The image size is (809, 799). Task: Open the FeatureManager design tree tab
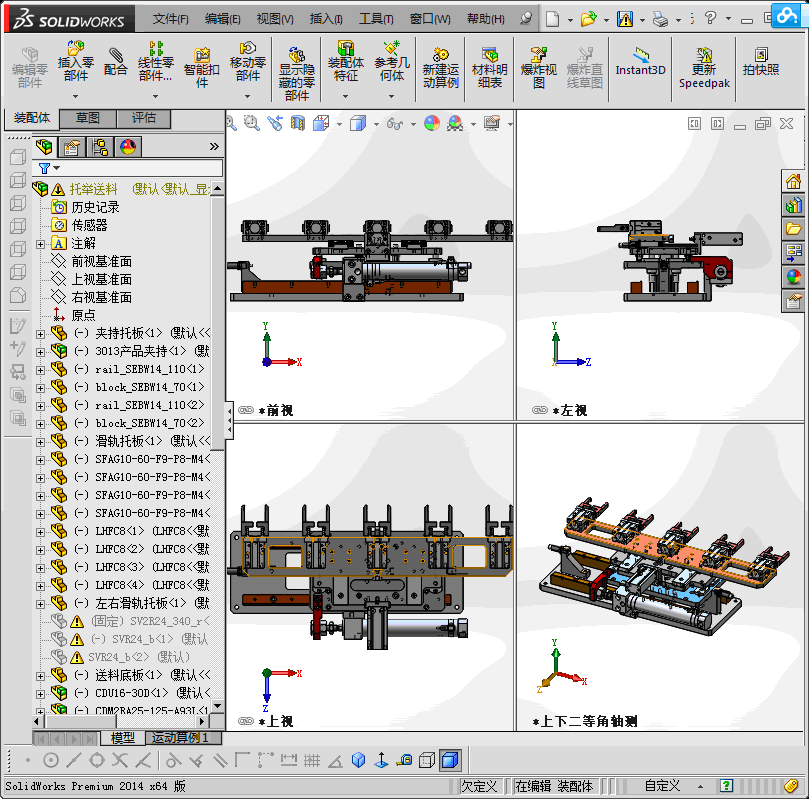pyautogui.click(x=44, y=147)
